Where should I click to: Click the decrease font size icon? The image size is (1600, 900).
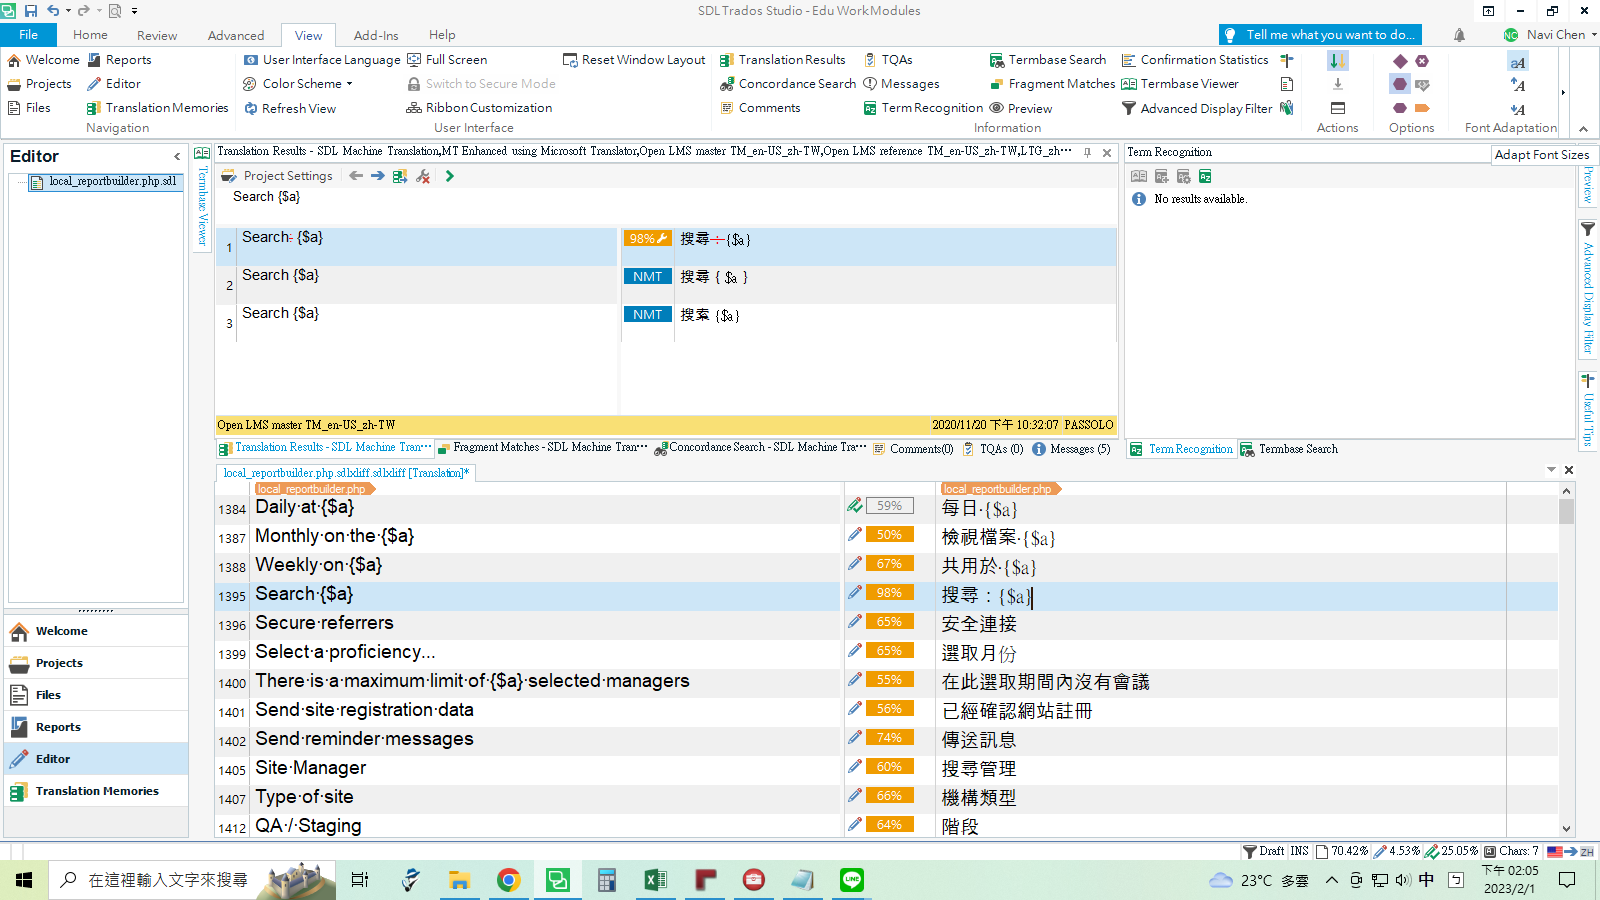(1518, 109)
